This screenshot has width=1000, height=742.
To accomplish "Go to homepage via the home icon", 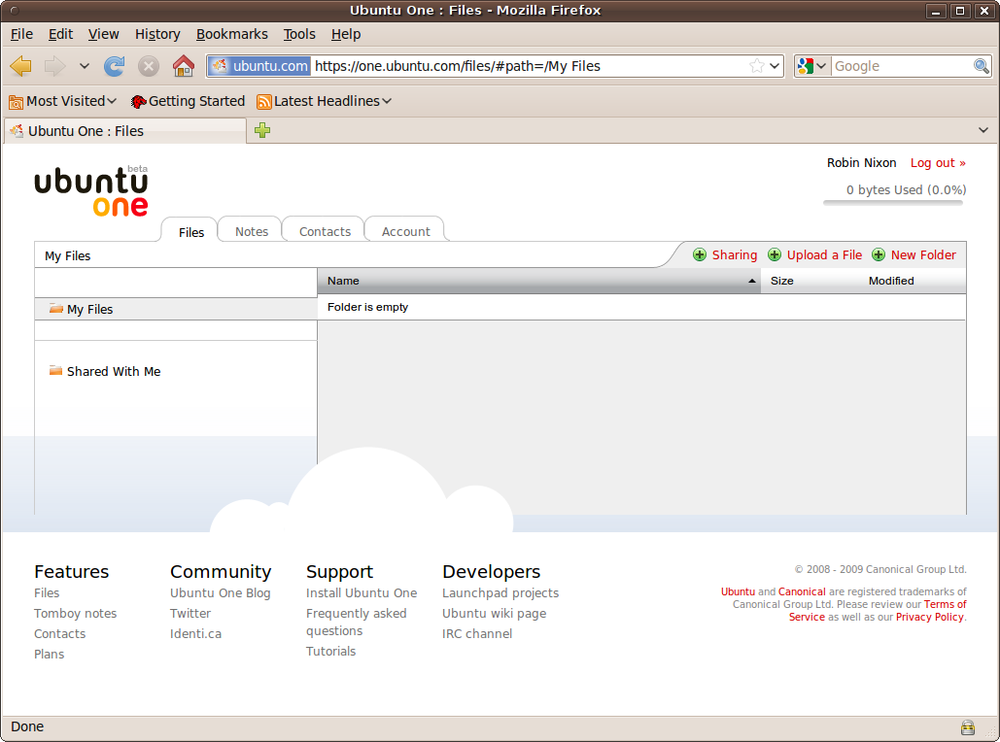I will pyautogui.click(x=183, y=66).
